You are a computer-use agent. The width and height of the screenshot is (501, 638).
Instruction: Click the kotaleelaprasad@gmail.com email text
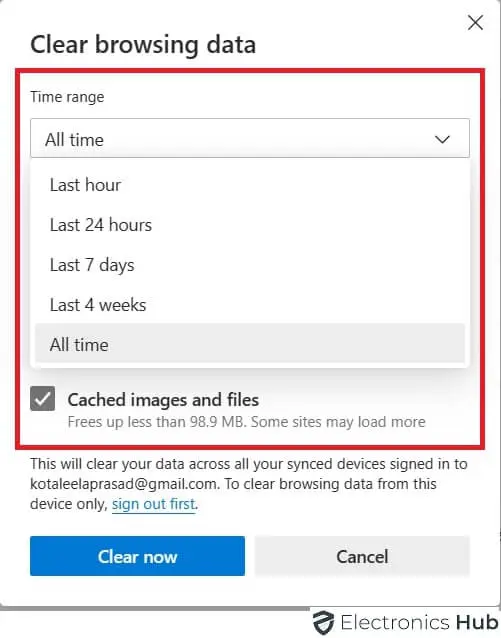pyautogui.click(x=123, y=484)
